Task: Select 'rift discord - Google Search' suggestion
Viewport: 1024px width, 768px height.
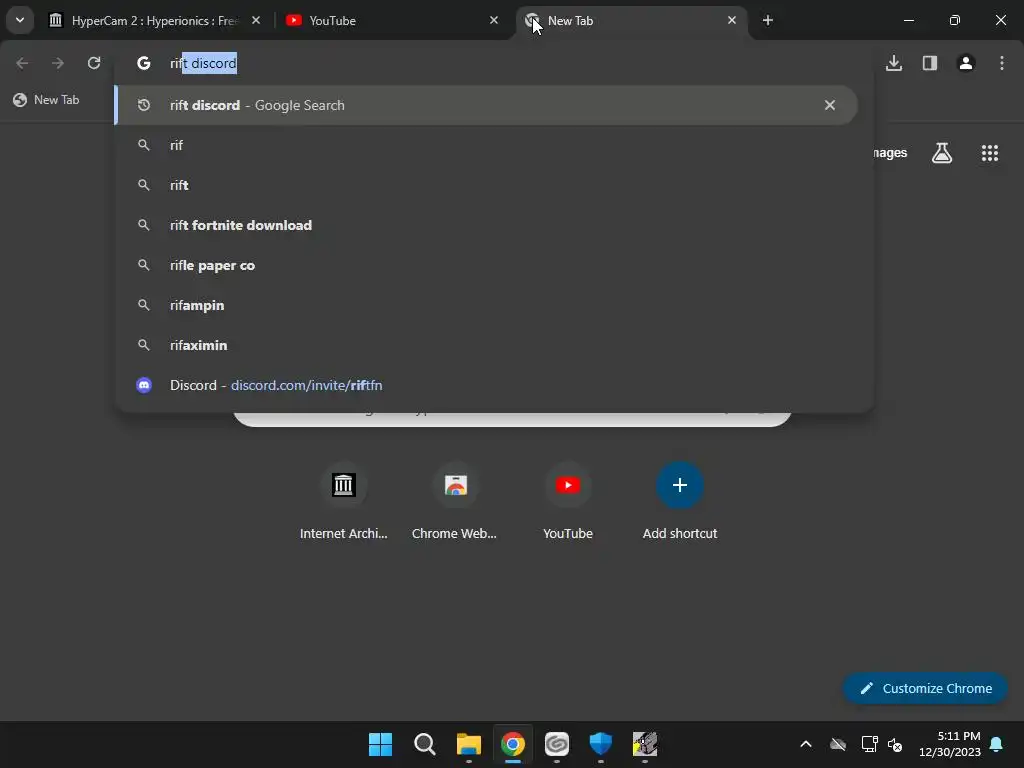Action: pos(486,105)
